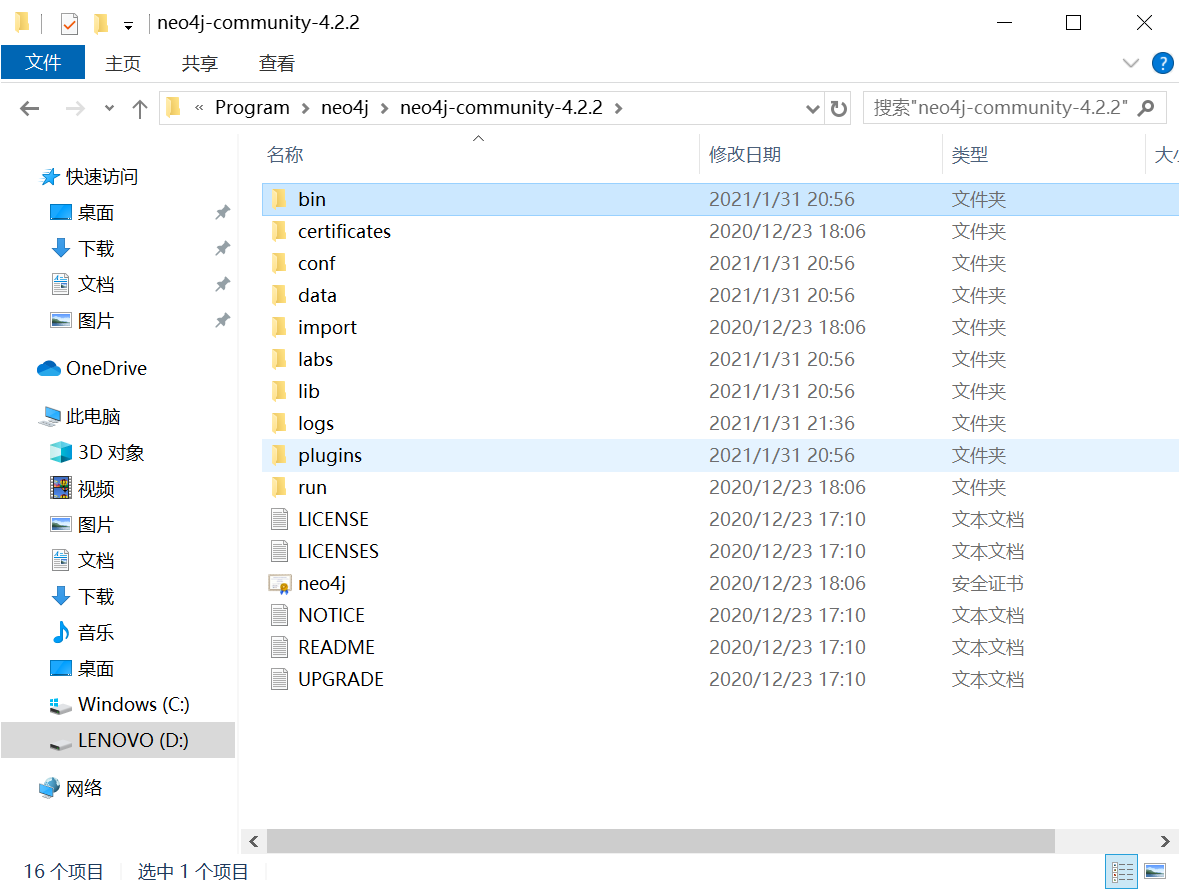
Task: Switch to the 主页 ribbon tab
Action: tap(123, 63)
